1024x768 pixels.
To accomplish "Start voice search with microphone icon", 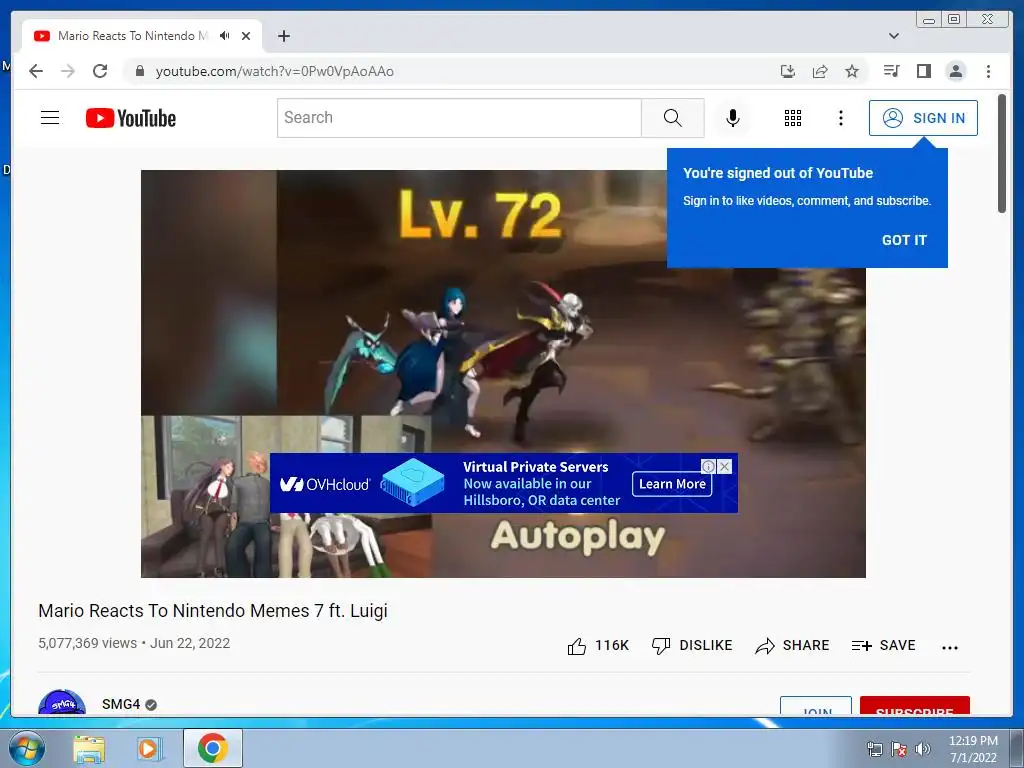I will [733, 118].
